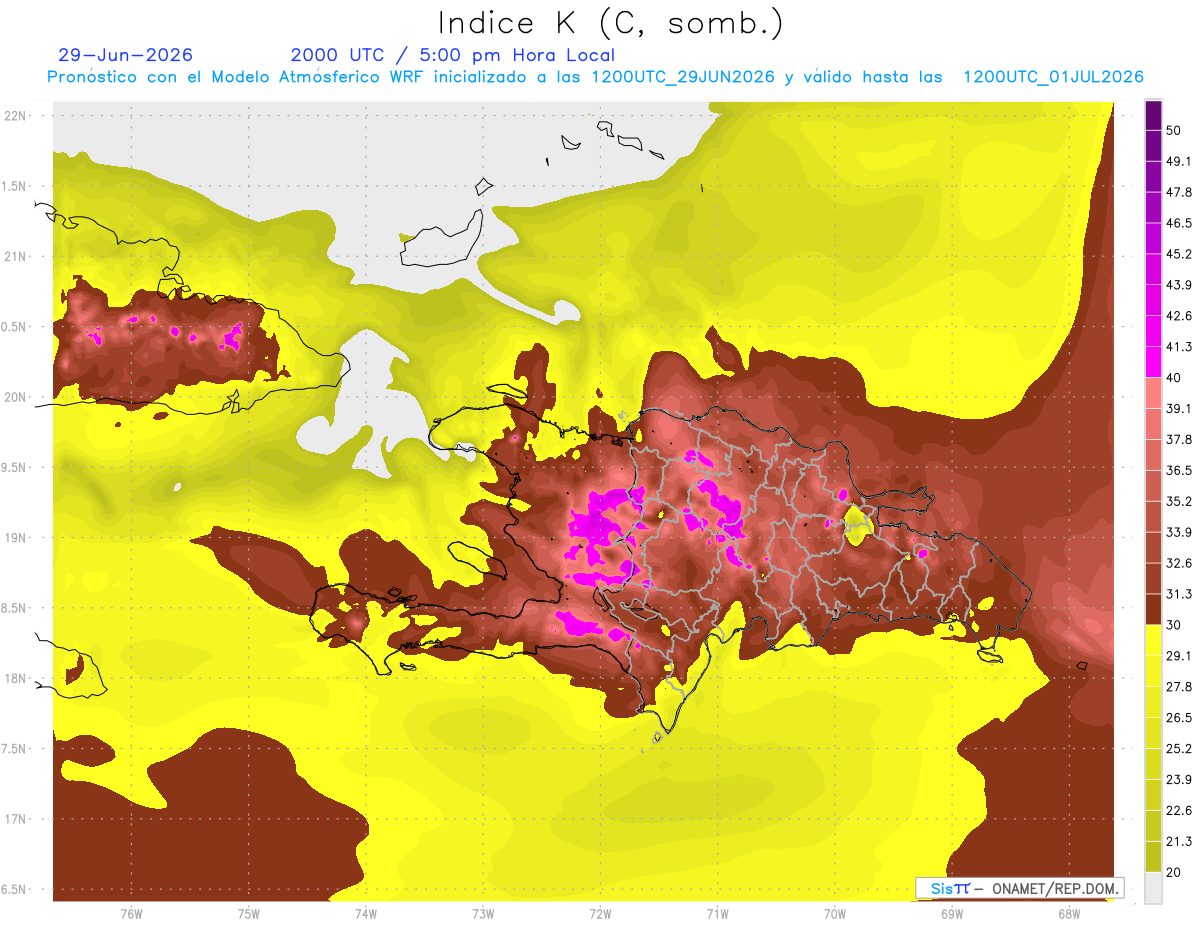Click the longitude axis label '74W'
This screenshot has height=927, width=1200.
click(x=365, y=915)
